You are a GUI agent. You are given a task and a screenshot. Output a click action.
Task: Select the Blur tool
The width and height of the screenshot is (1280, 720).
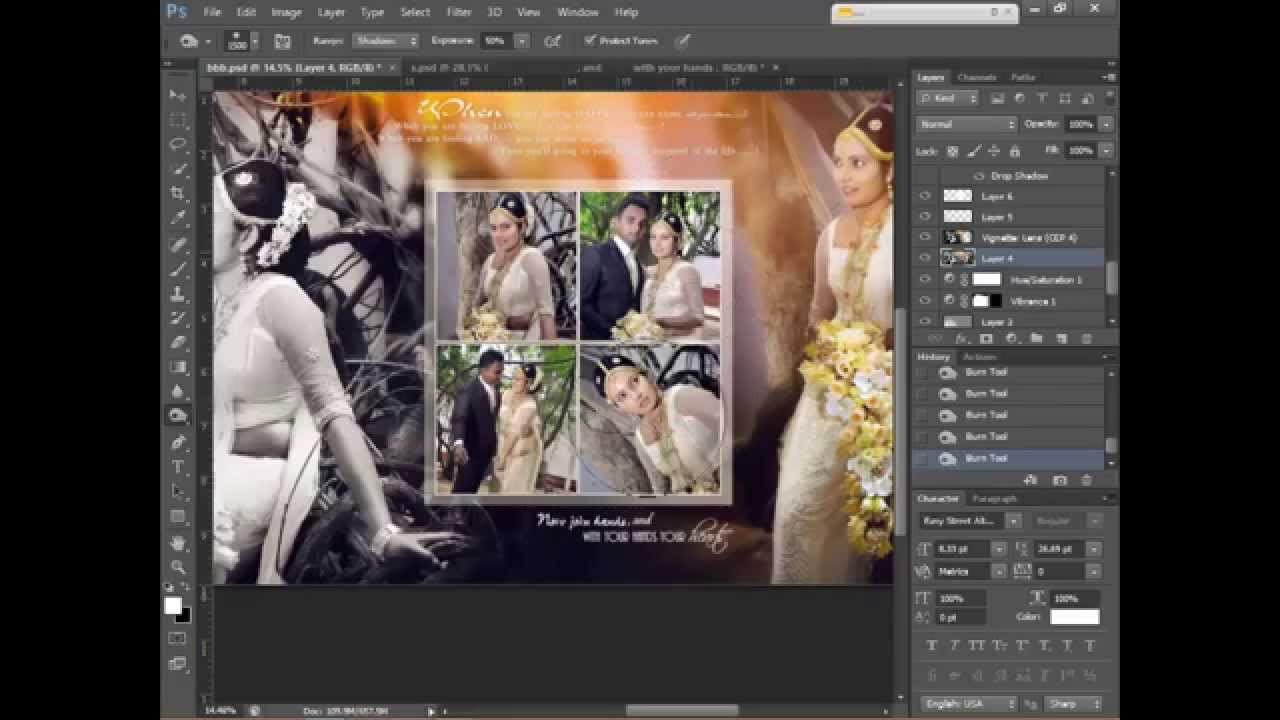(x=178, y=391)
